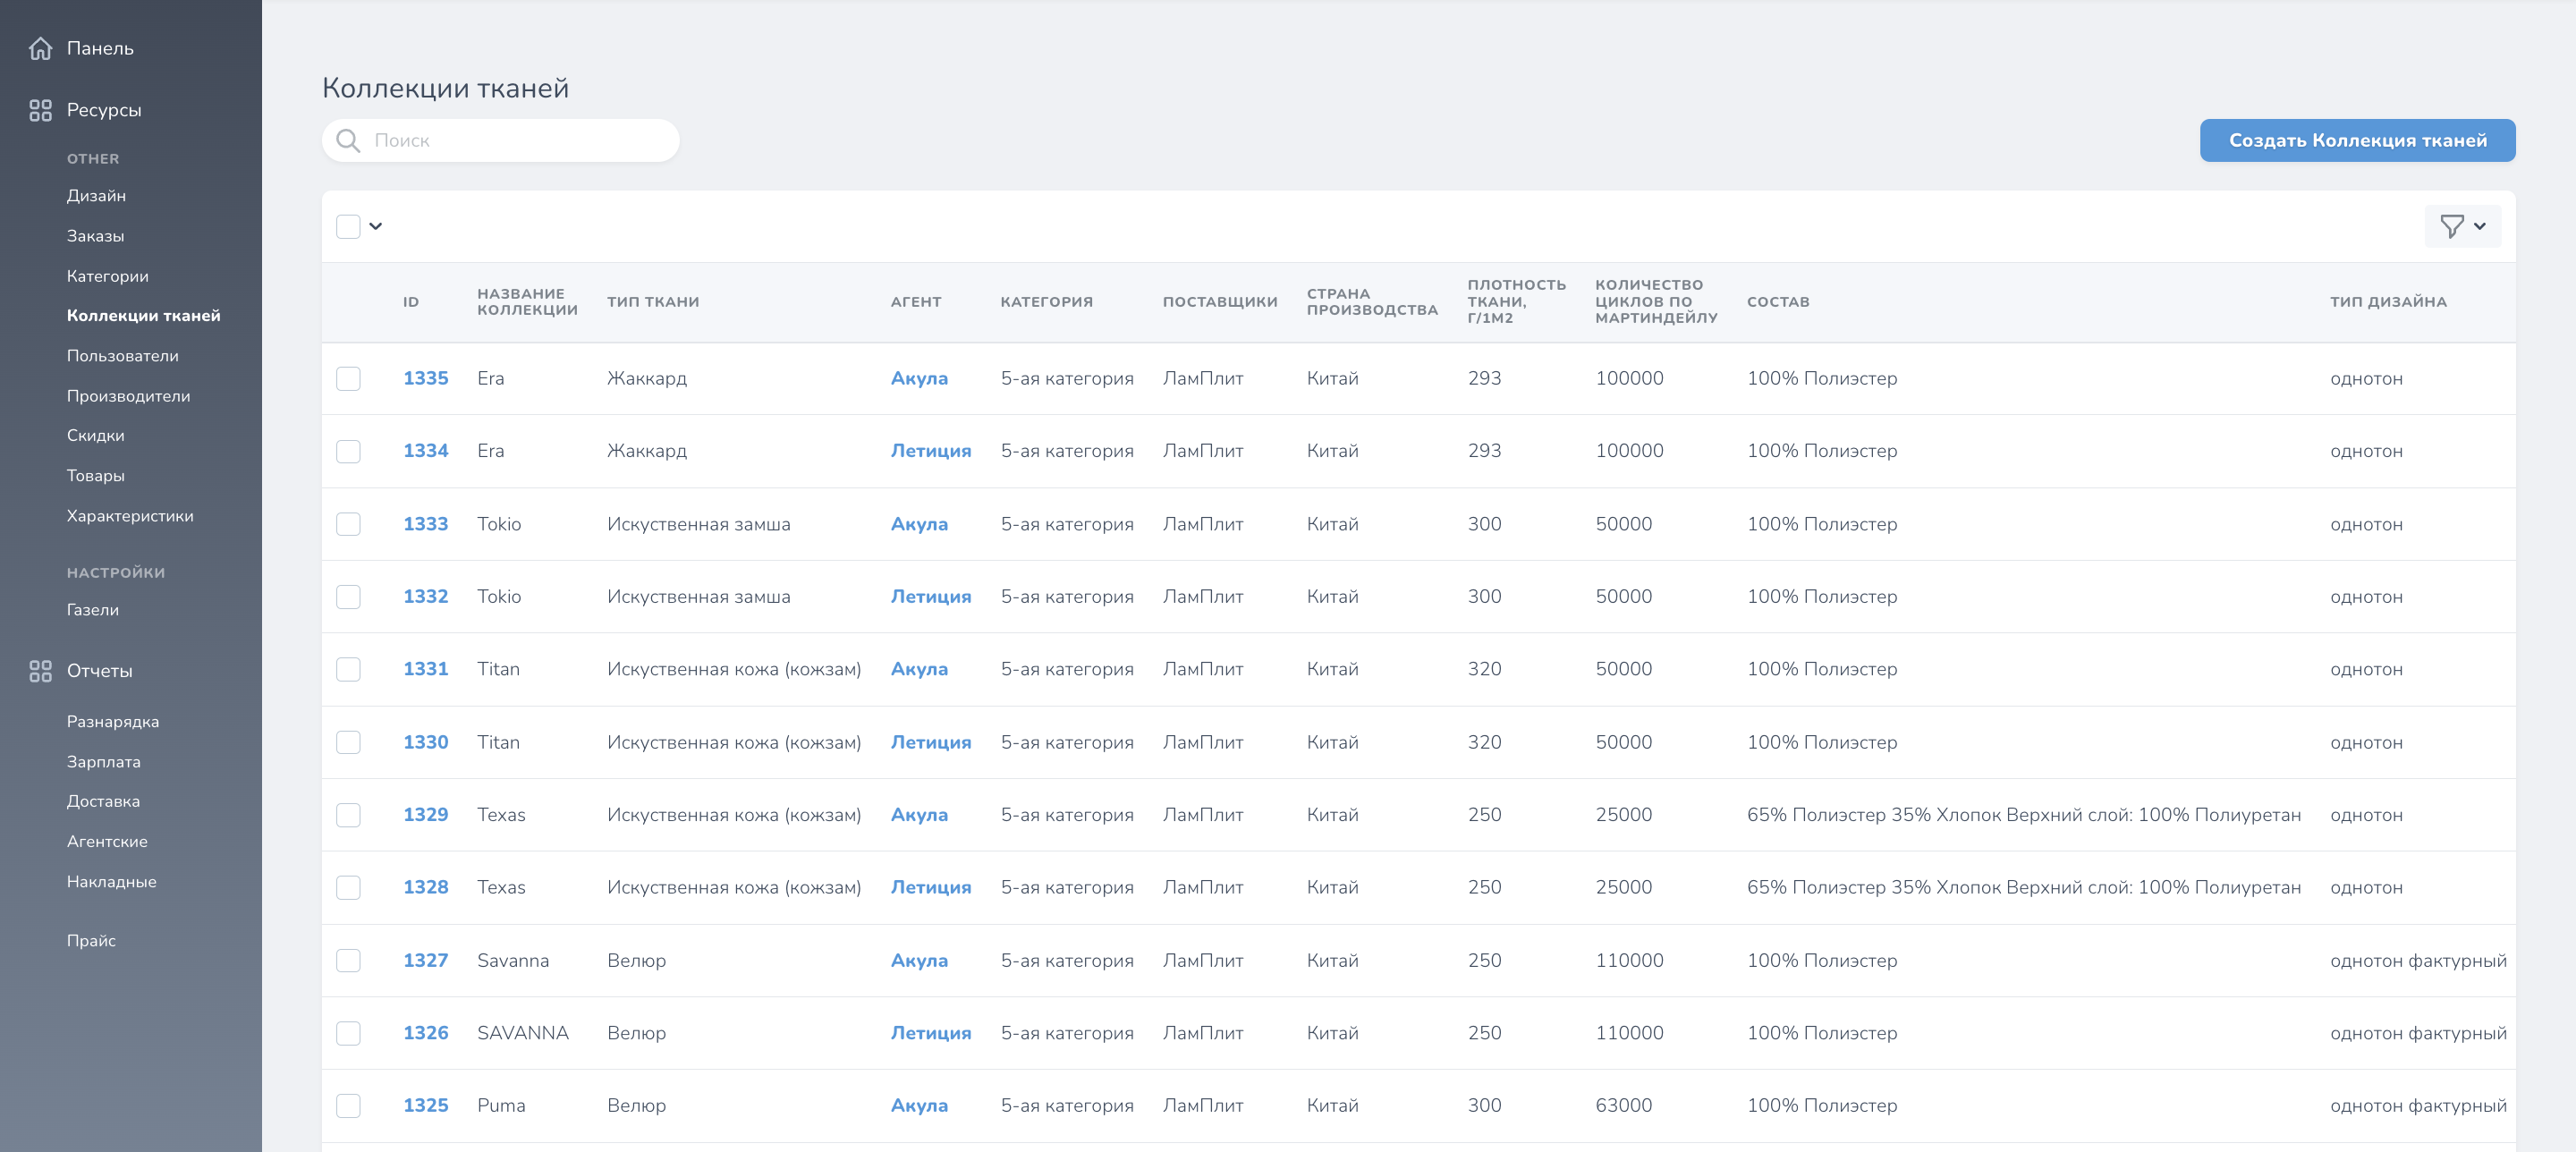Click the grid icon next to Ресурсы
Image resolution: width=2576 pixels, height=1152 pixels.
tap(40, 110)
